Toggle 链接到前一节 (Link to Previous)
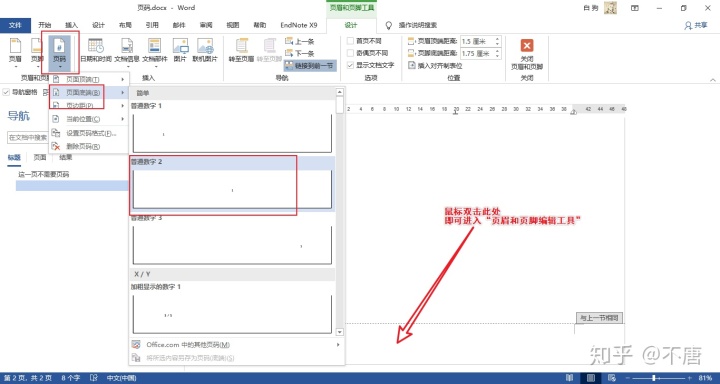 click(310, 65)
